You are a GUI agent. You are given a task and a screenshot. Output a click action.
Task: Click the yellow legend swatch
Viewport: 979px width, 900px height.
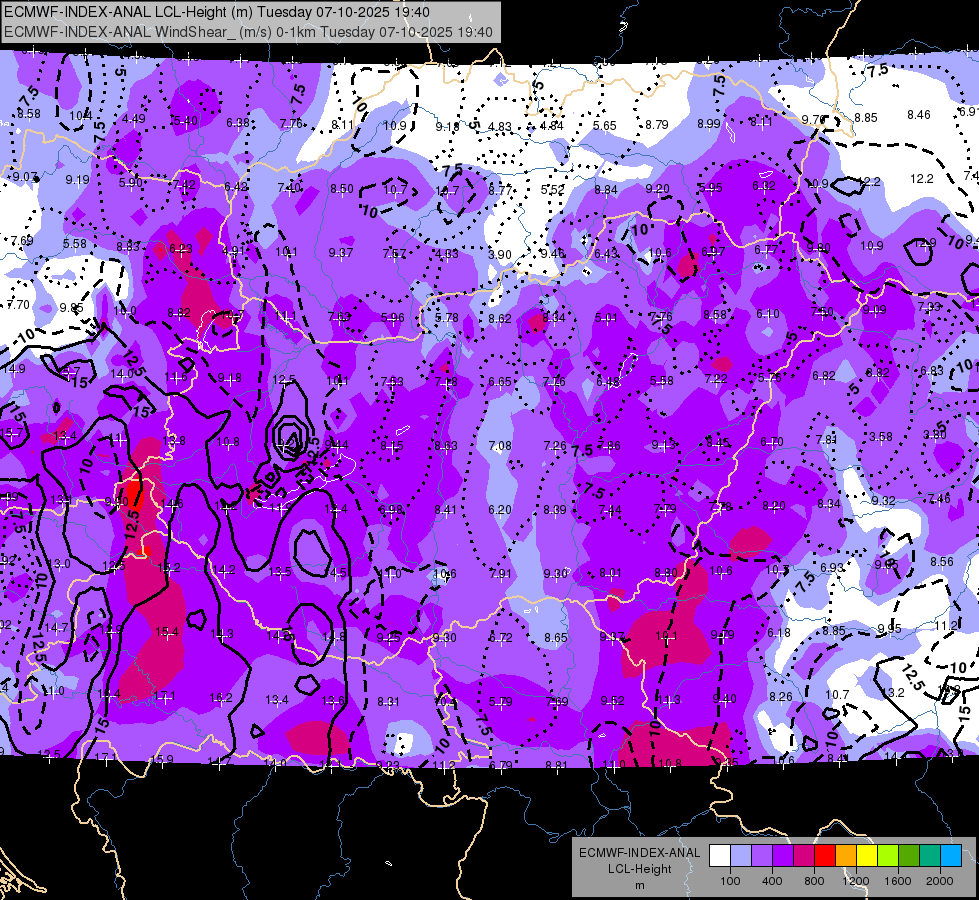pos(867,856)
